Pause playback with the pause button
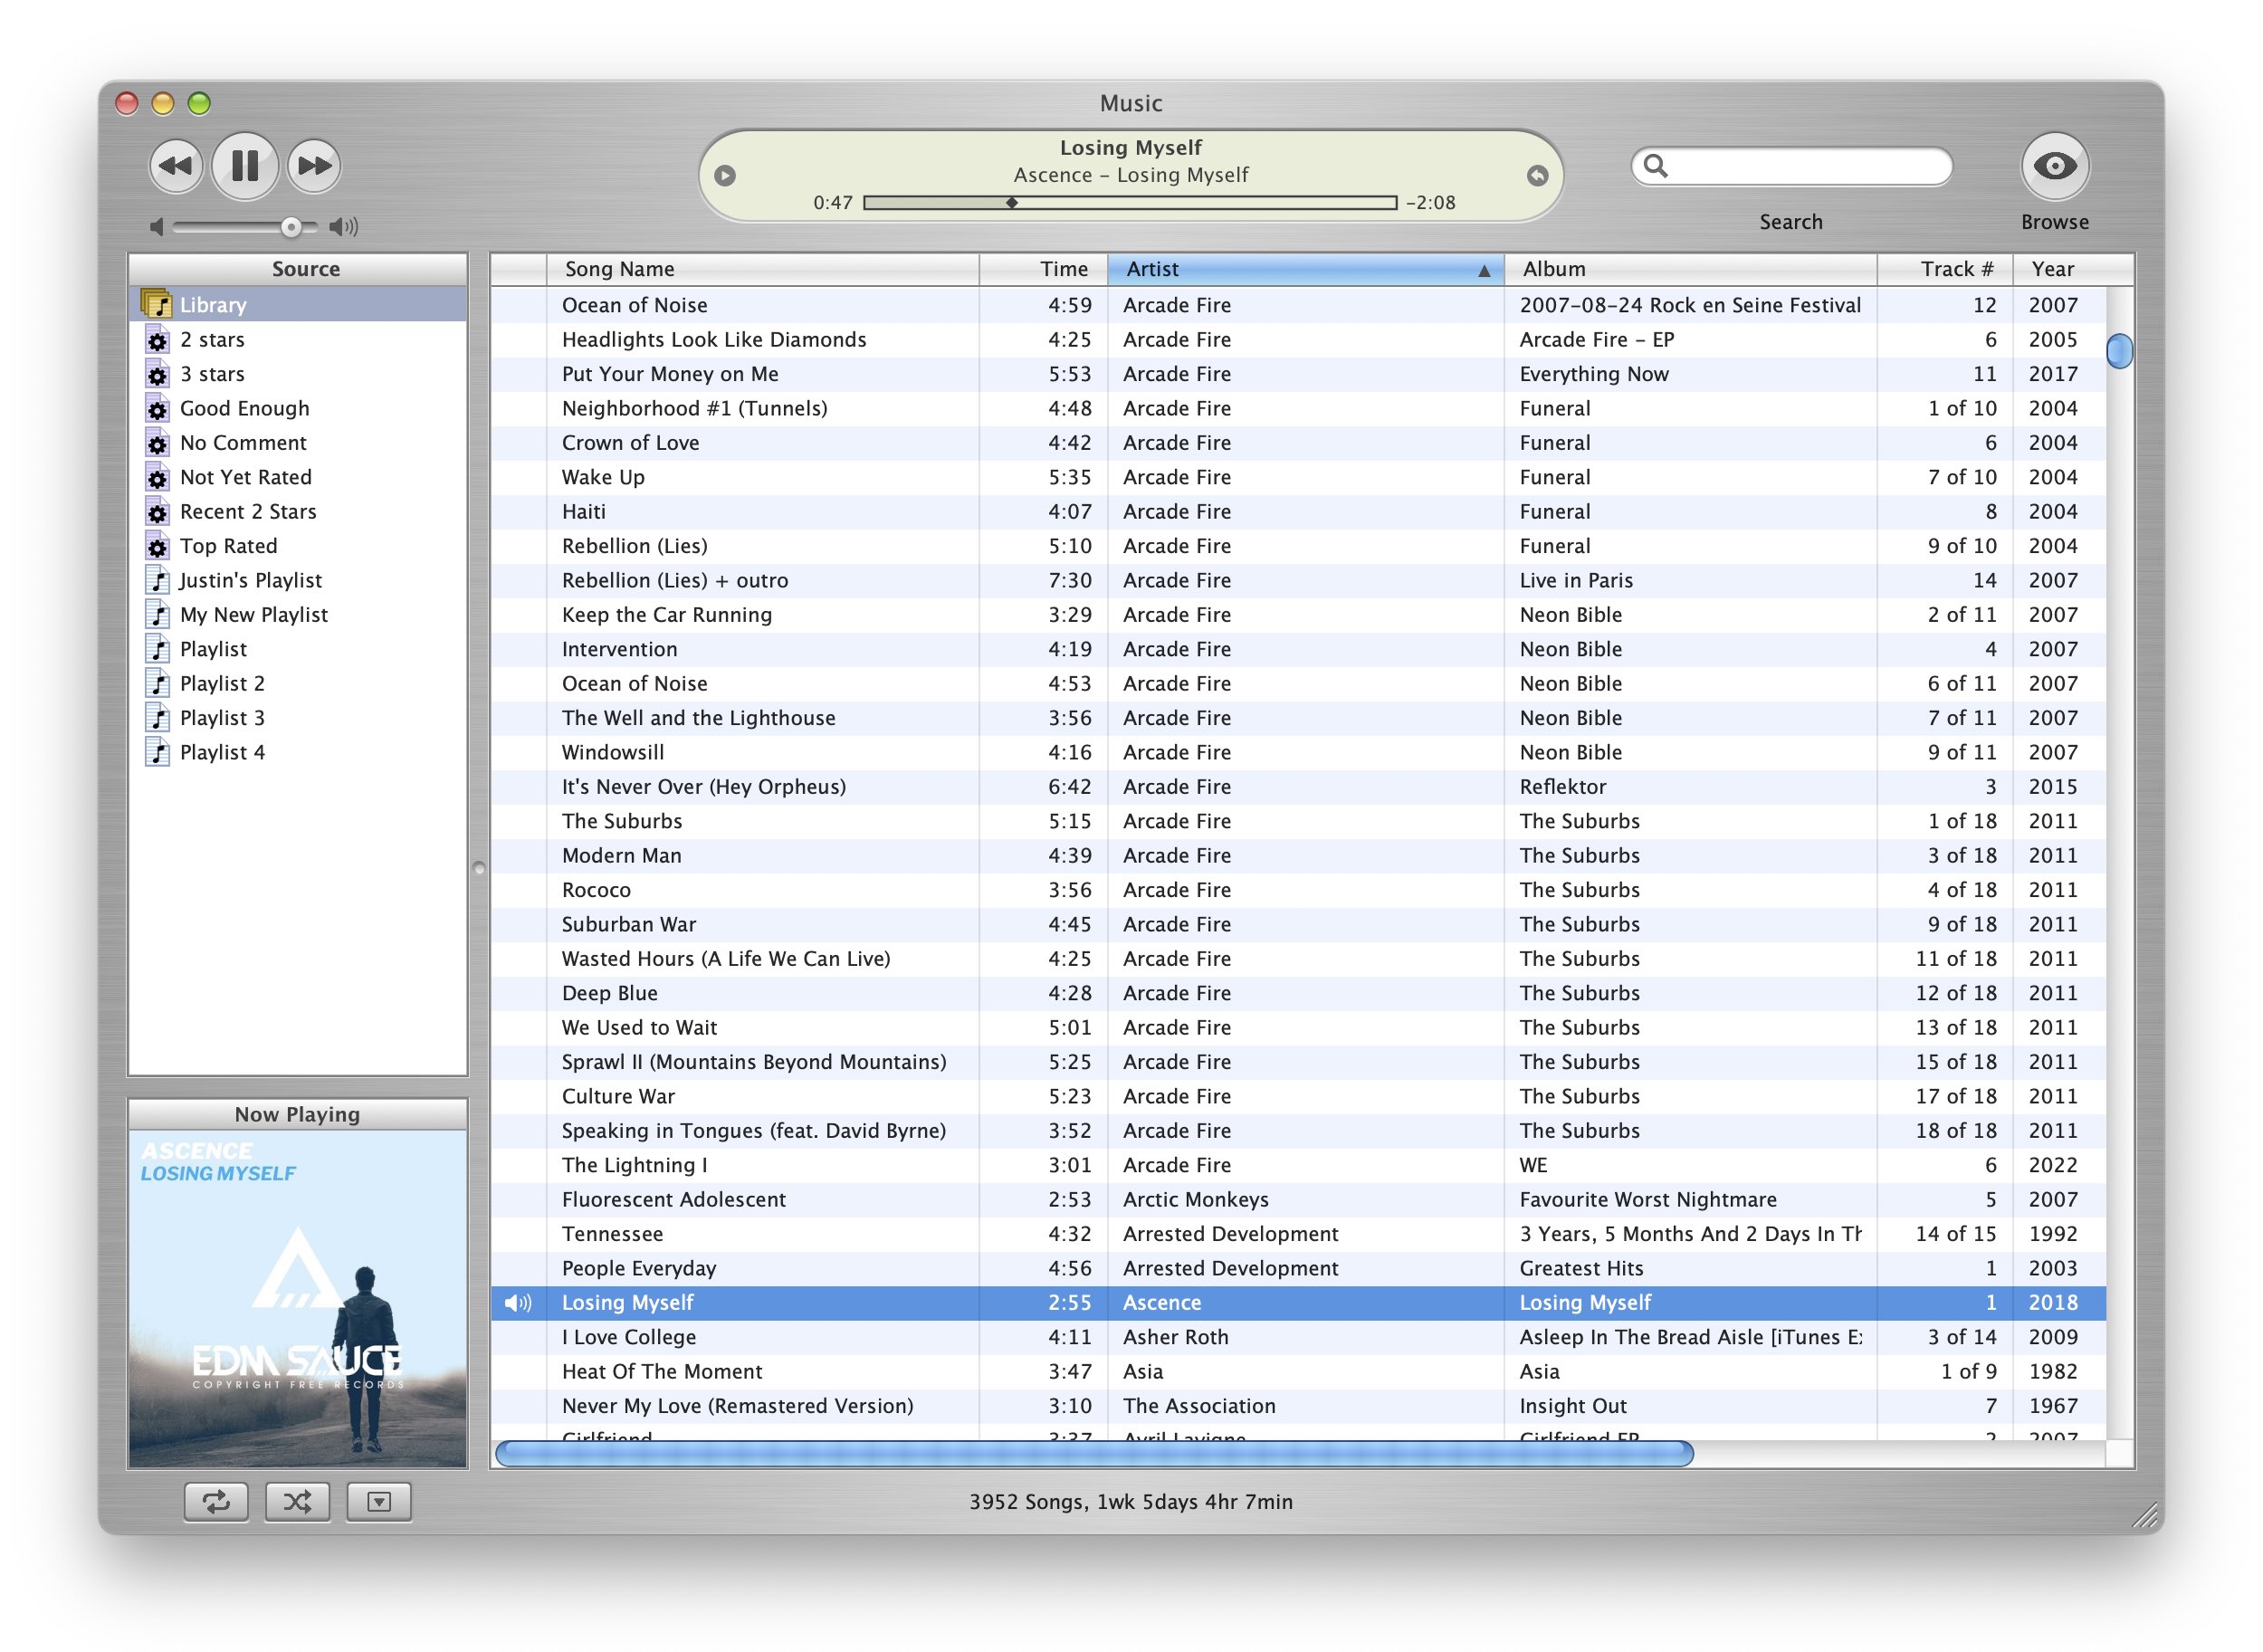Viewport: 2263px width, 1652px height. [245, 165]
